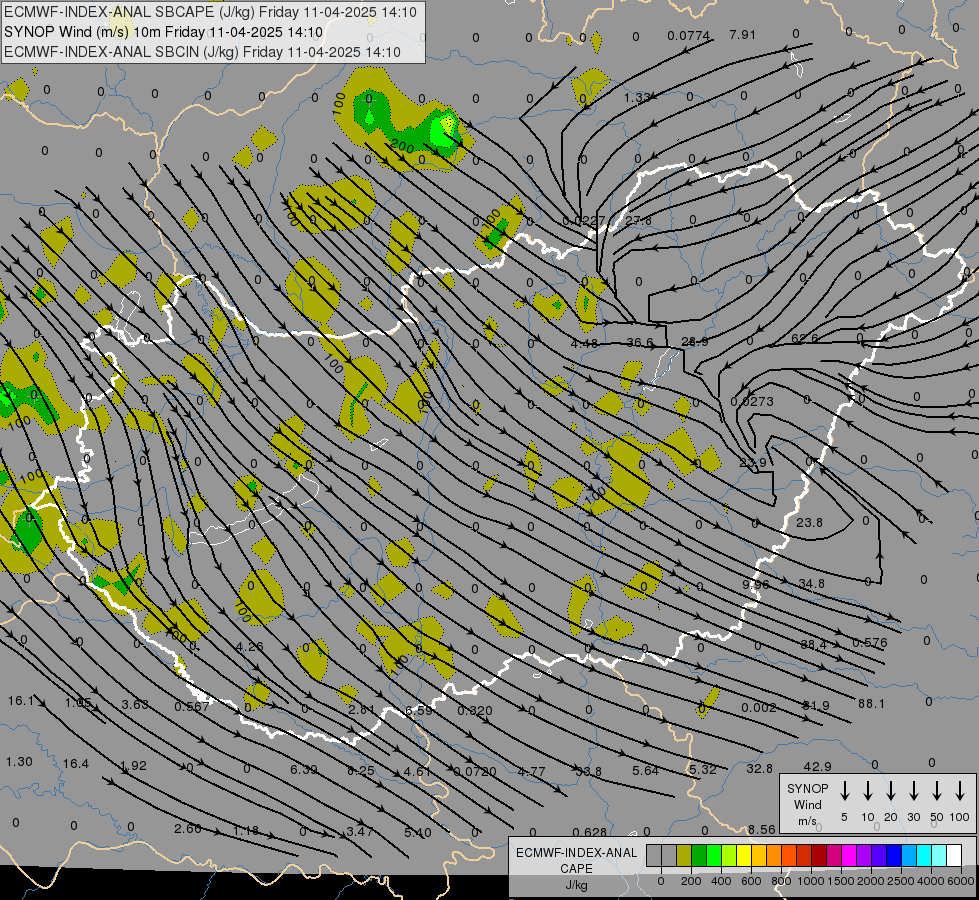Click the '3.47' value near bottom
Image resolution: width=979 pixels, height=900 pixels.
(360, 832)
